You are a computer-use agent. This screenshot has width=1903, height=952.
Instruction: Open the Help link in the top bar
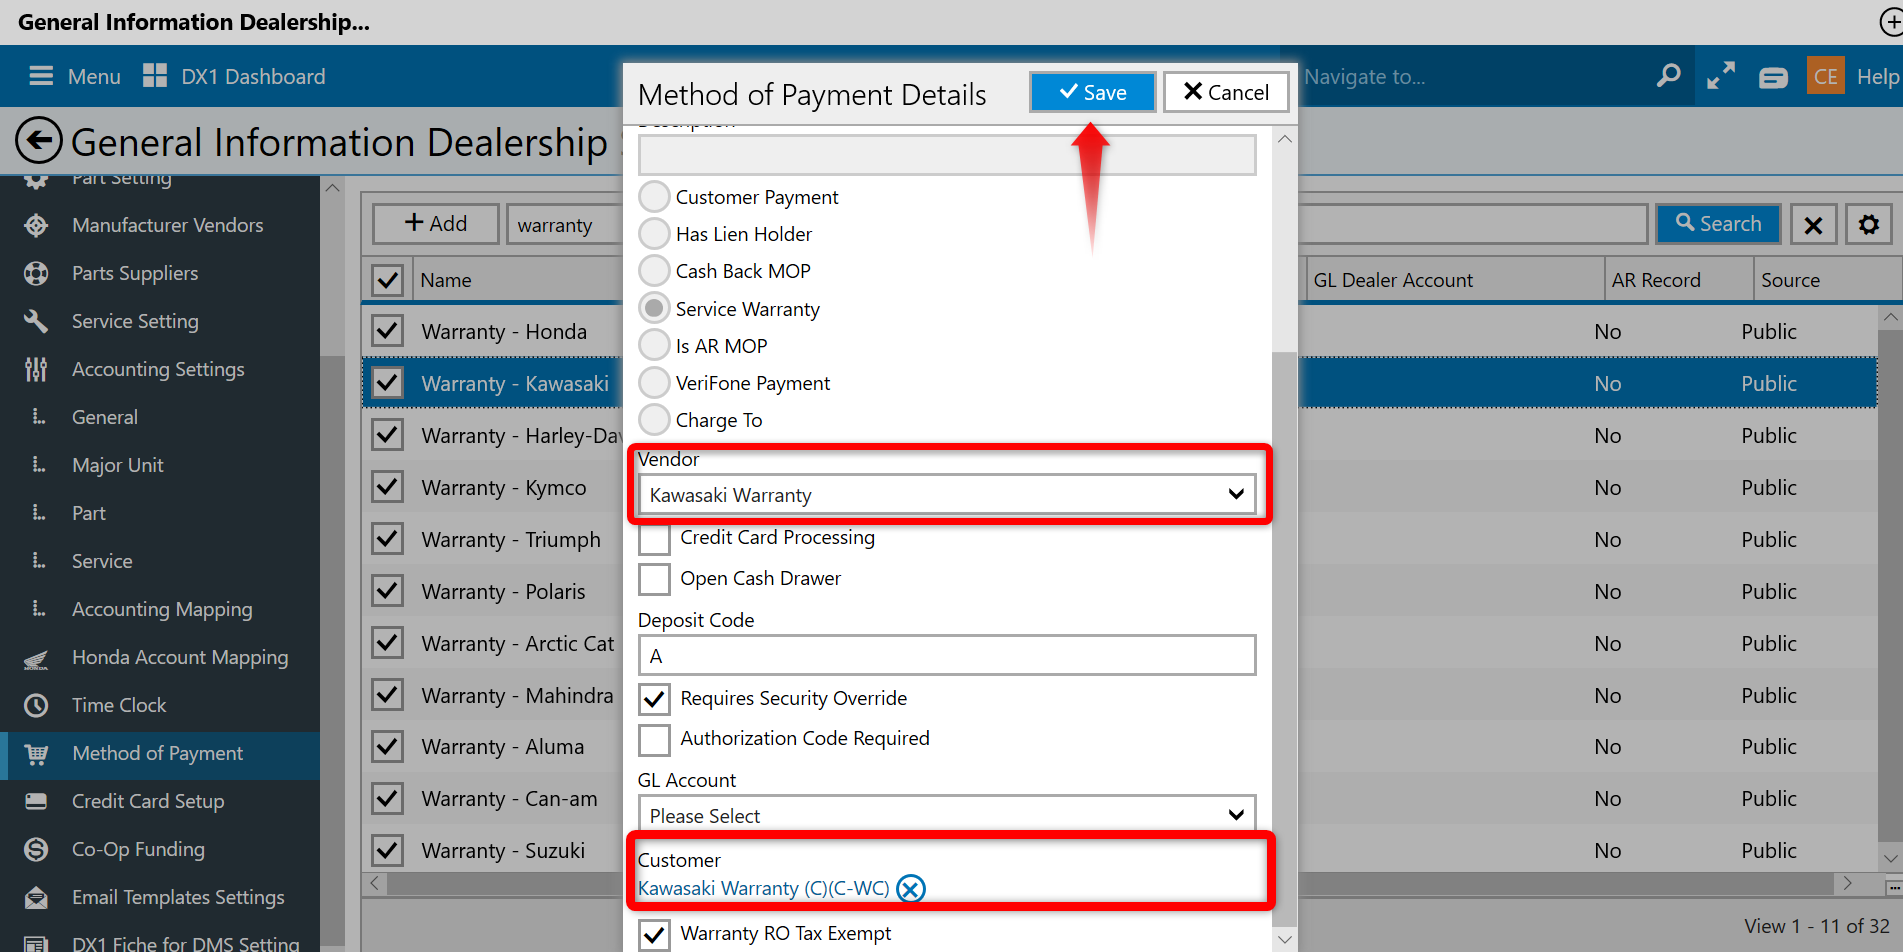point(1877,76)
